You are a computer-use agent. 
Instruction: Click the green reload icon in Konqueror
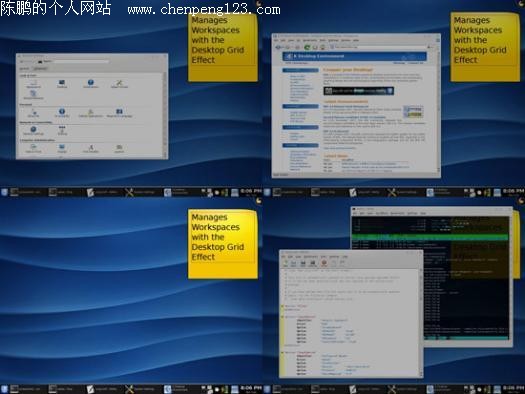coord(307,48)
